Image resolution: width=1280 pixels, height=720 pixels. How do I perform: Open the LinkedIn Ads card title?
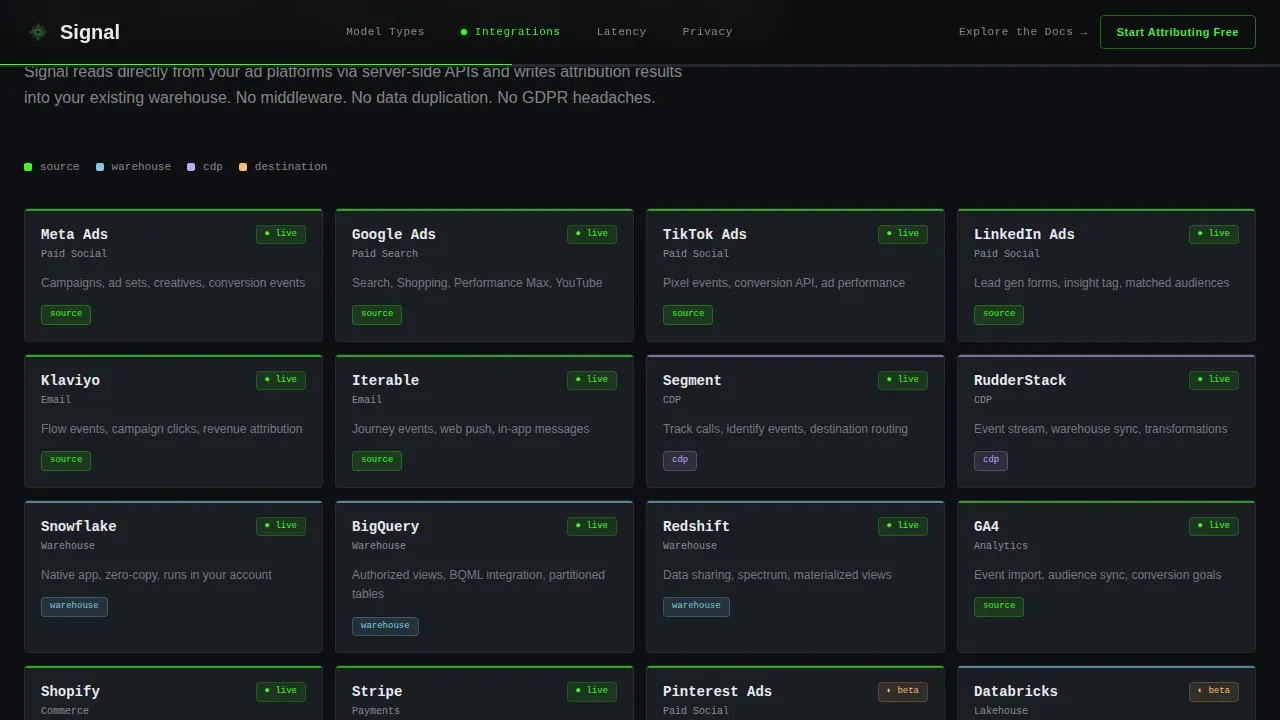click(1024, 234)
